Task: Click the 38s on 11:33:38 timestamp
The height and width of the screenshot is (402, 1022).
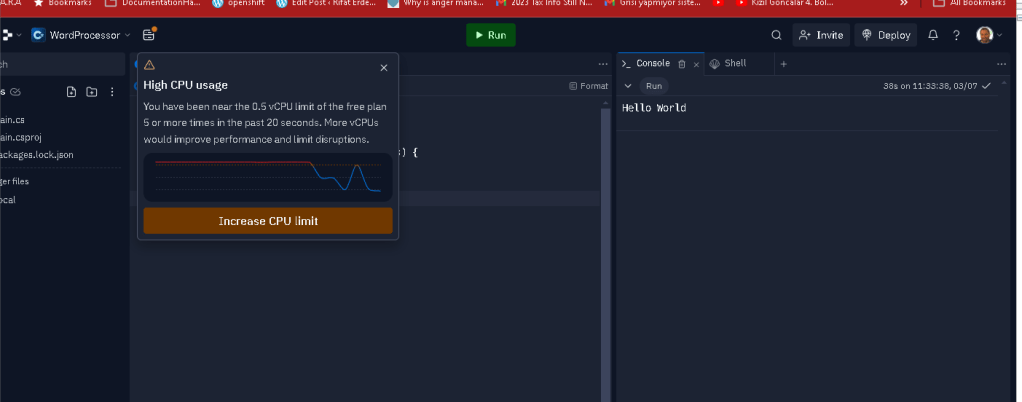Action: pos(930,86)
